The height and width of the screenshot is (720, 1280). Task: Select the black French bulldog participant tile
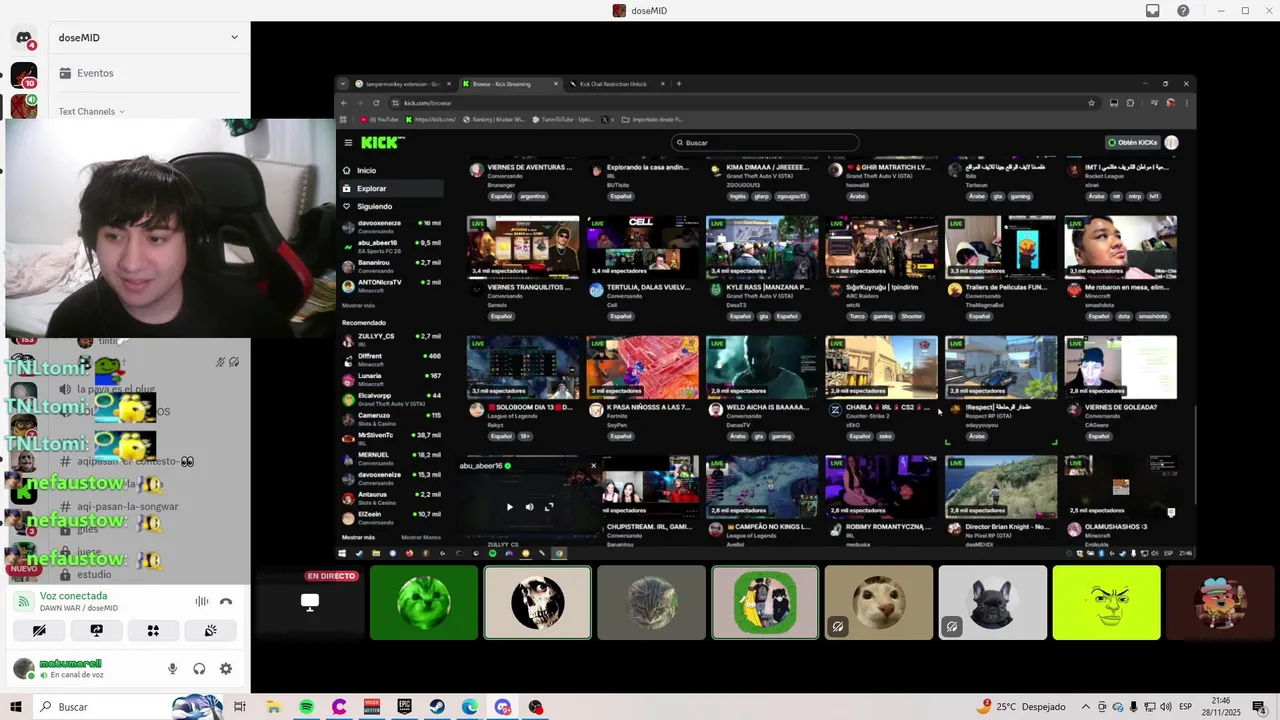993,603
